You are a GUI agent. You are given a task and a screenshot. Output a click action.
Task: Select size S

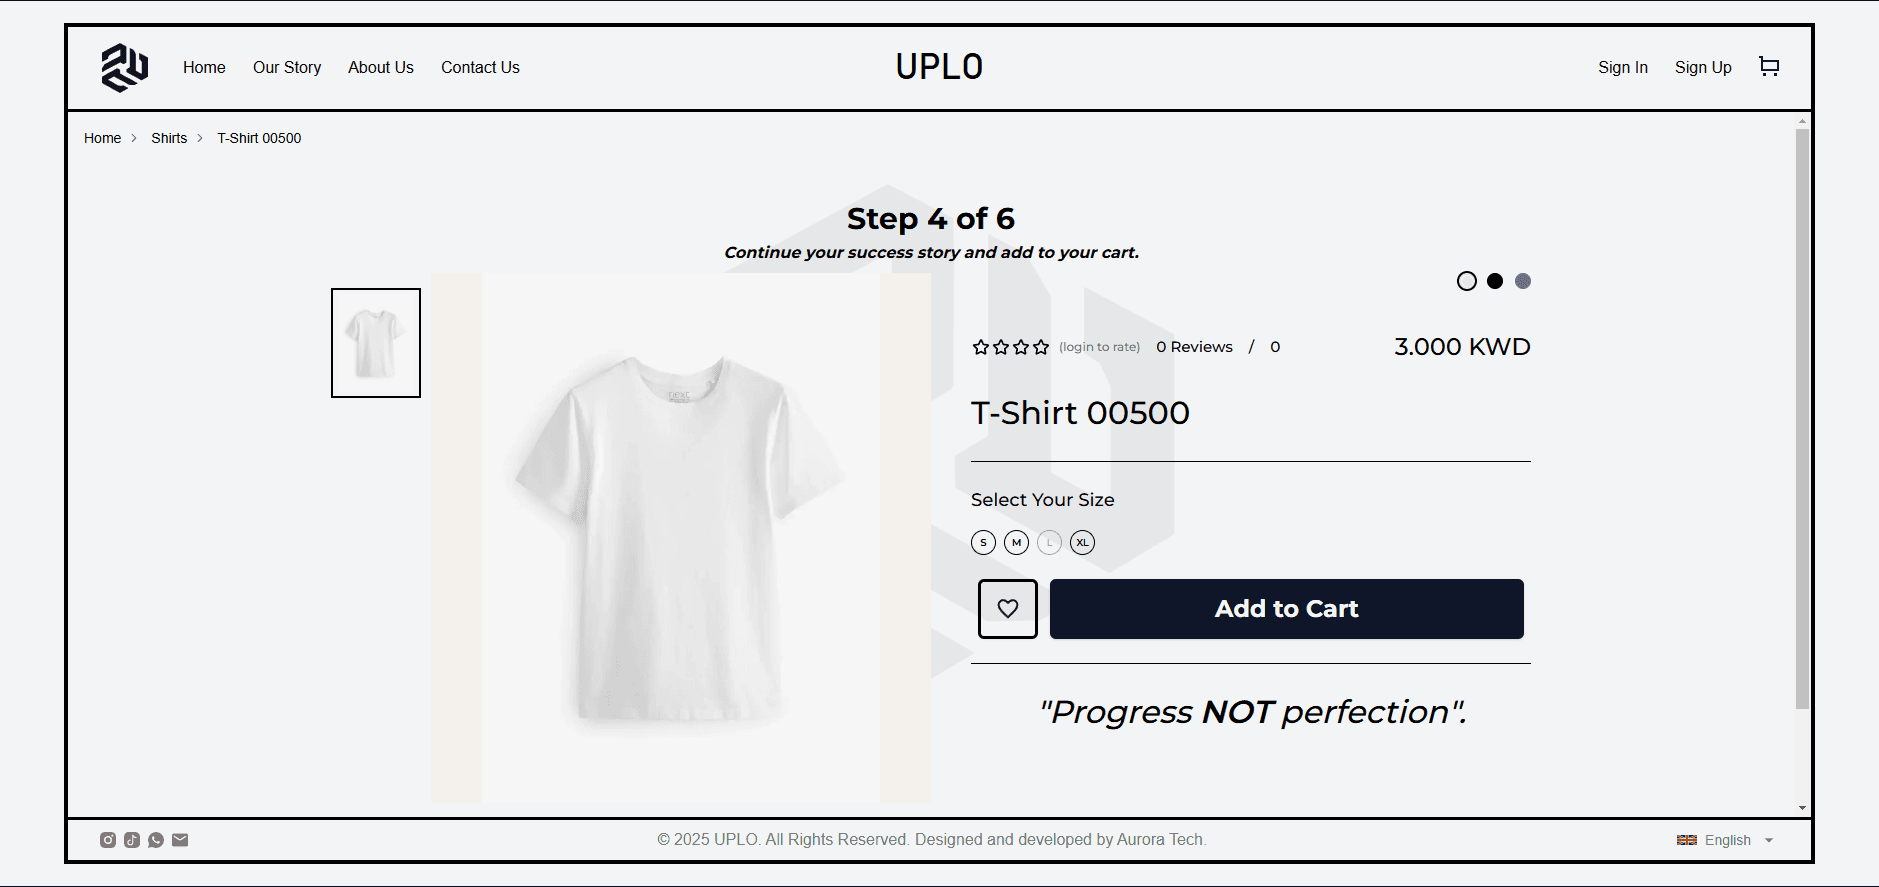pos(983,542)
